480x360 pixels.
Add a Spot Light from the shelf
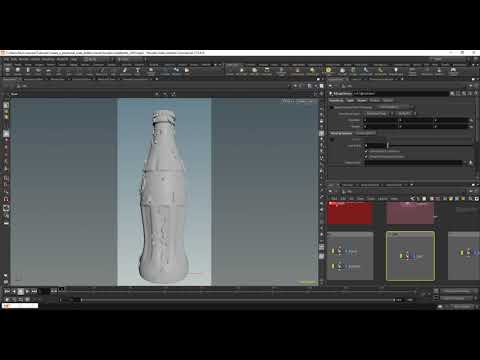tap(254, 71)
